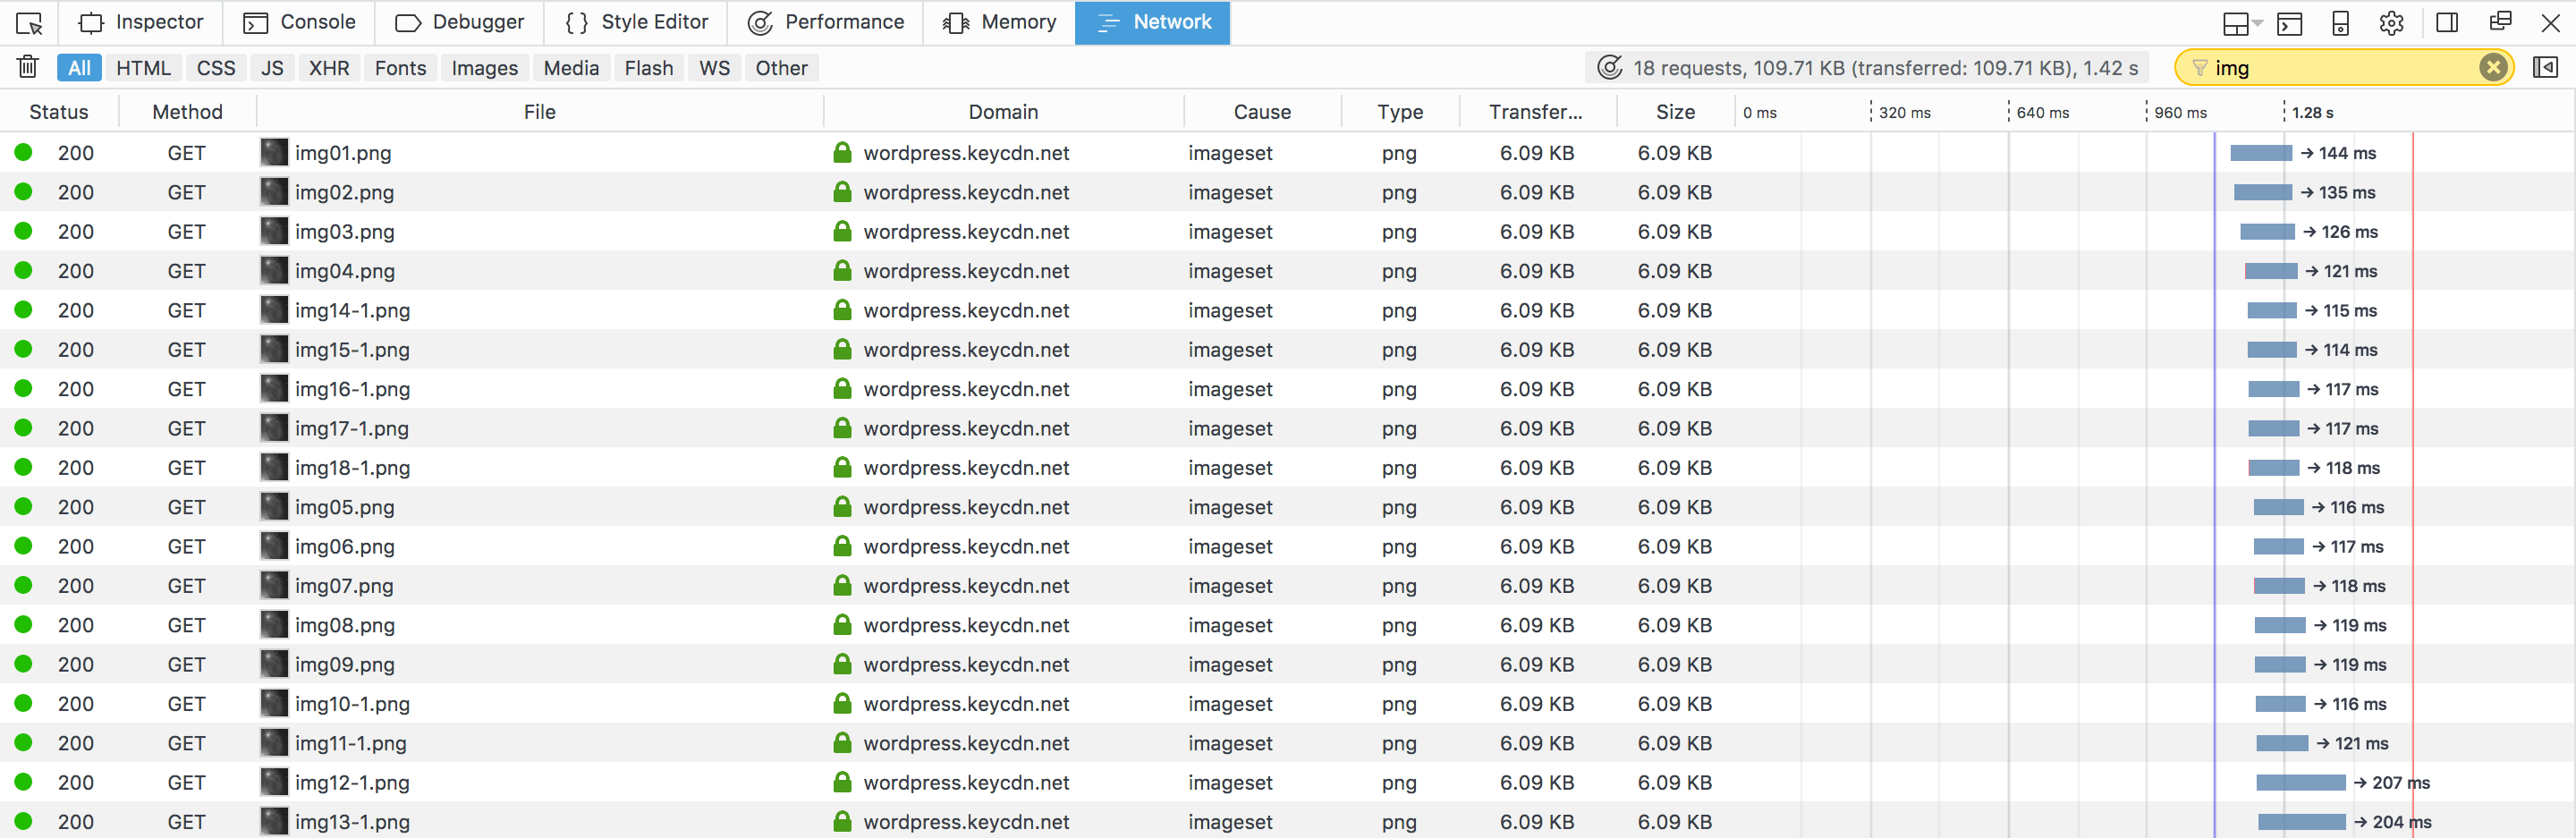Toggle the All requests filter
The width and height of the screenshot is (2576, 838).
click(x=79, y=68)
